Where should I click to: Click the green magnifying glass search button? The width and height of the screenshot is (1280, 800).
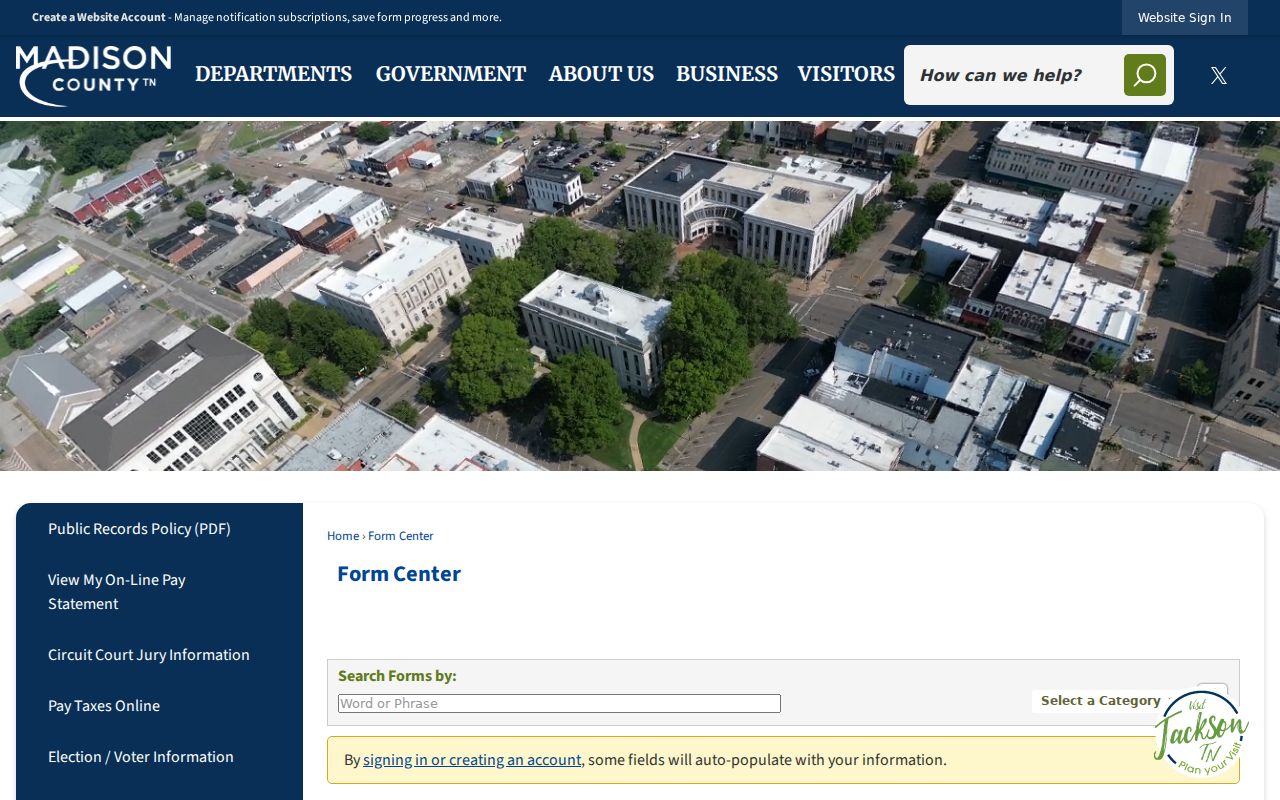(x=1145, y=75)
